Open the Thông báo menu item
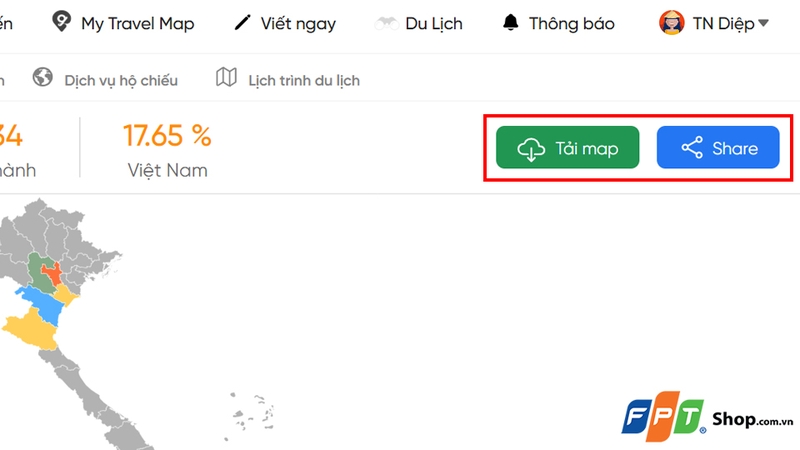The height and width of the screenshot is (450, 800). 572,23
